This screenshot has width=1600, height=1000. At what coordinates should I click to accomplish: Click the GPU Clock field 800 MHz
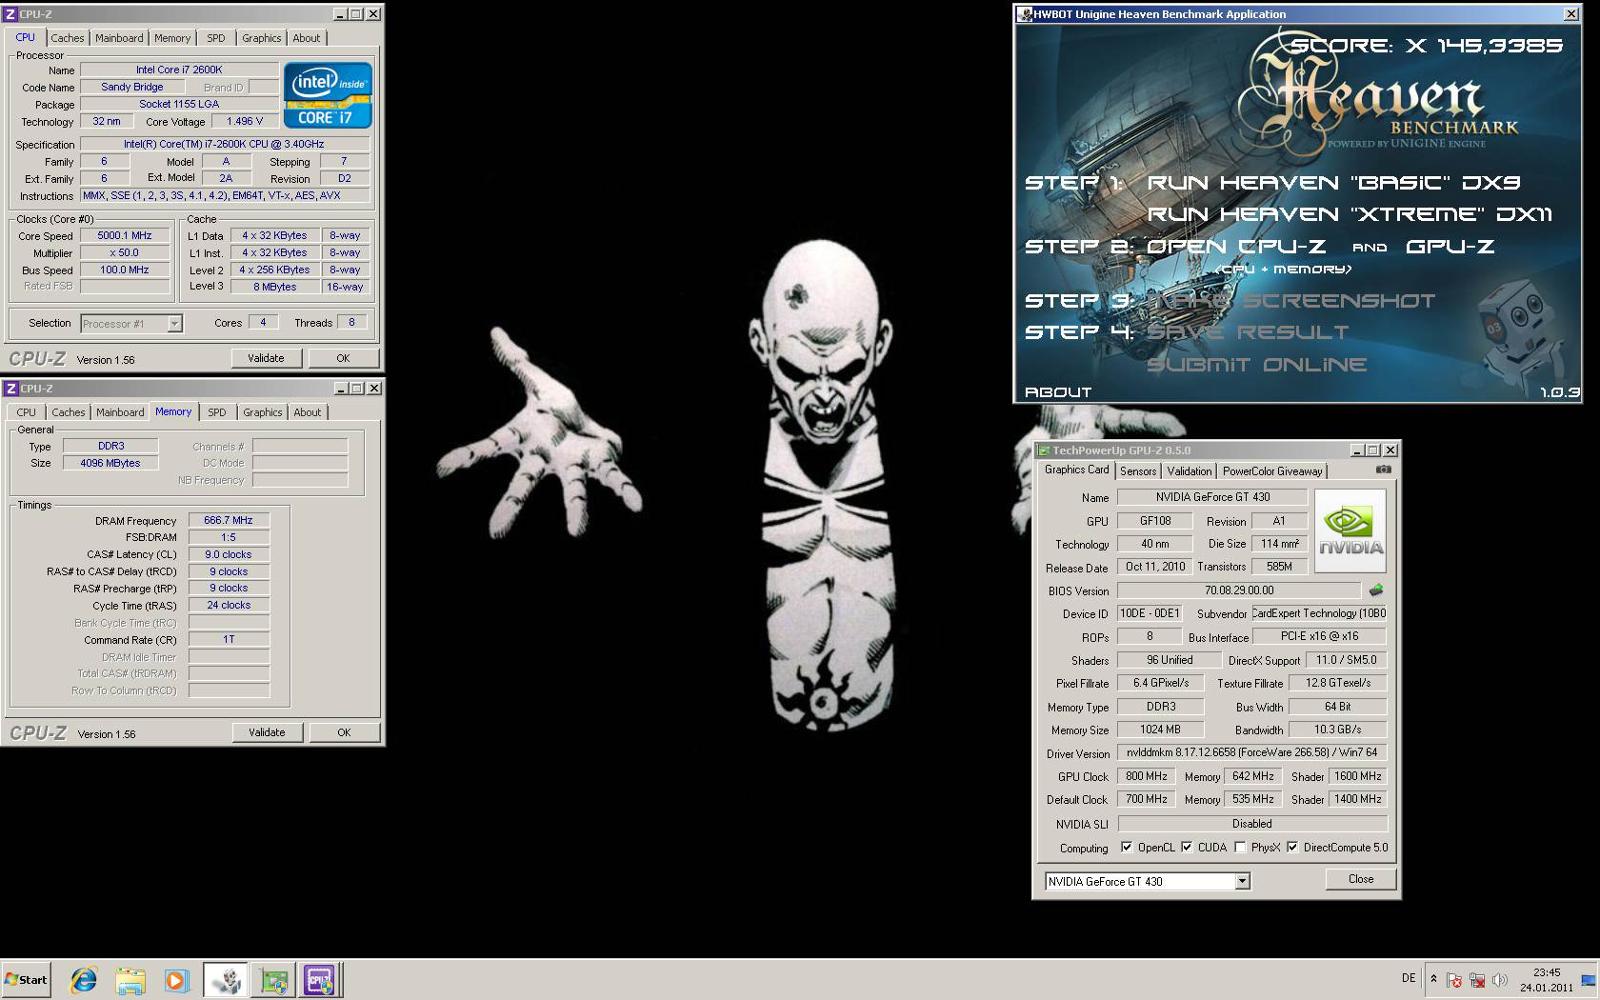coord(1147,776)
